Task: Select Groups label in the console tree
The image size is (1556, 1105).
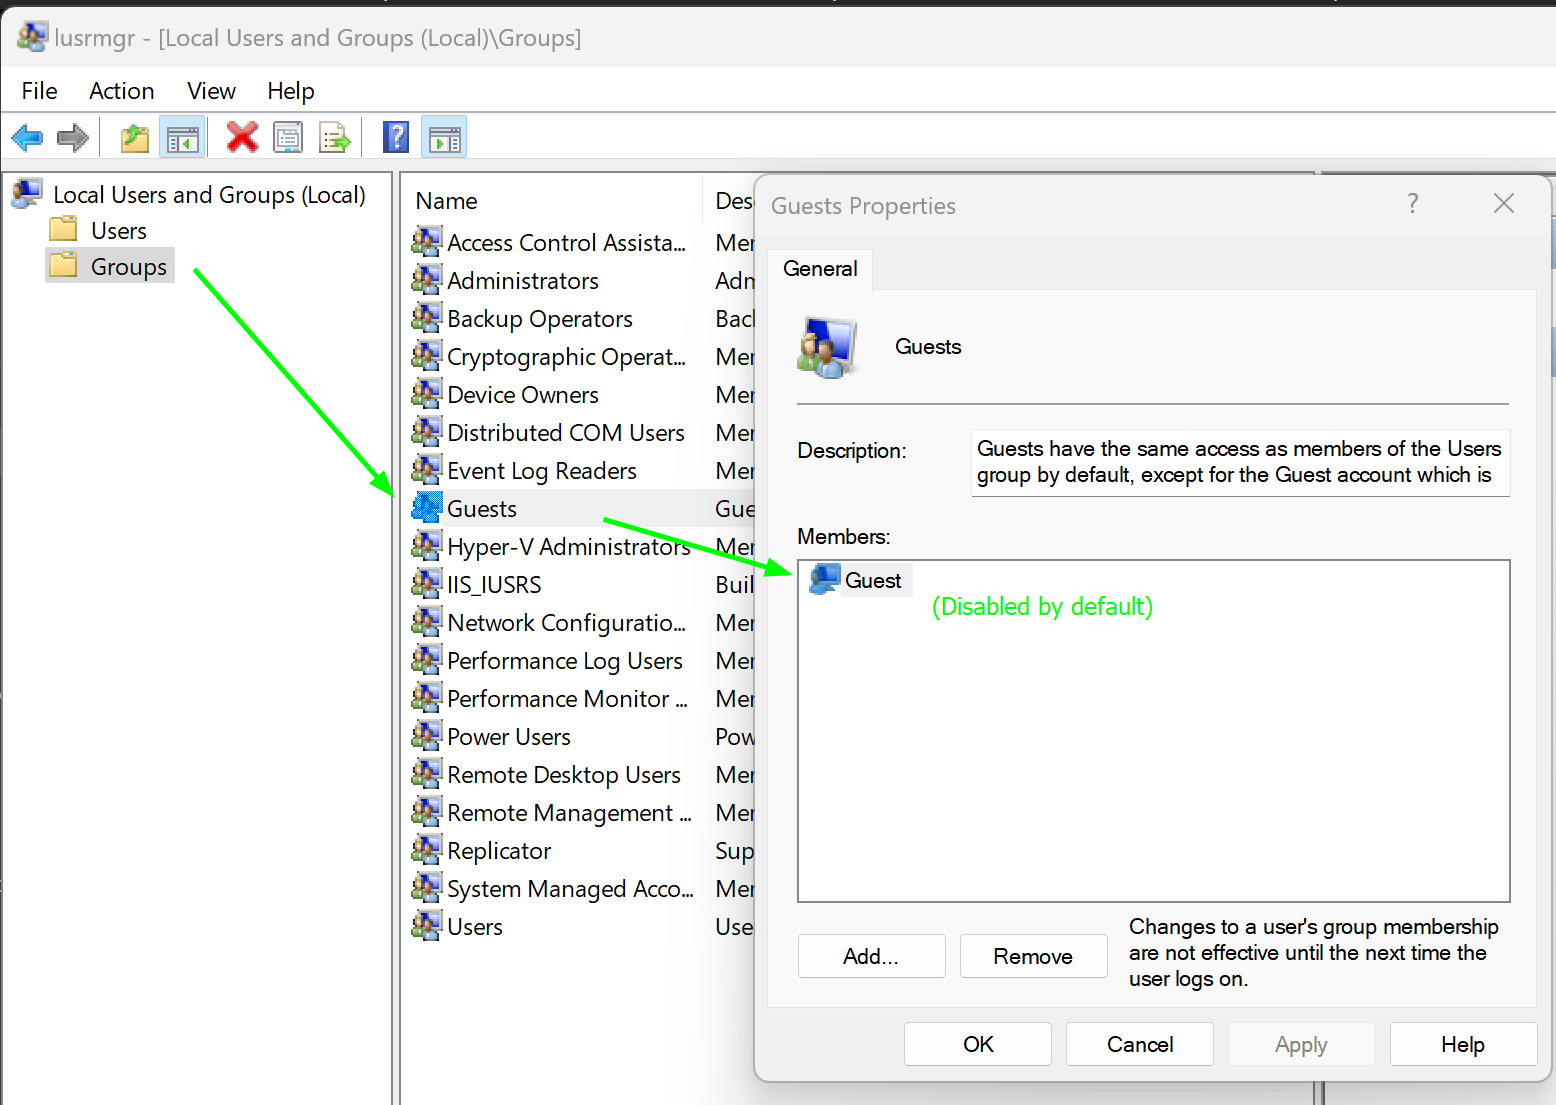Action: pyautogui.click(x=129, y=267)
